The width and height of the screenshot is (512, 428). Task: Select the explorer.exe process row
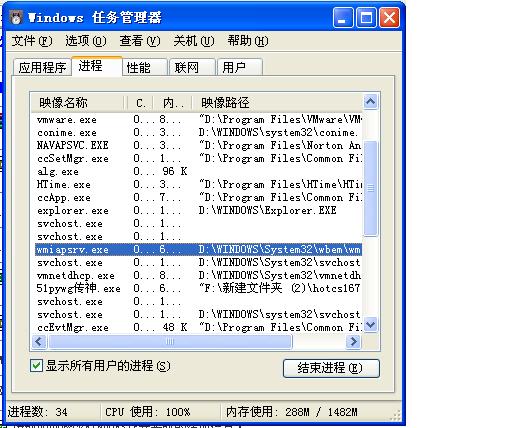198,211
